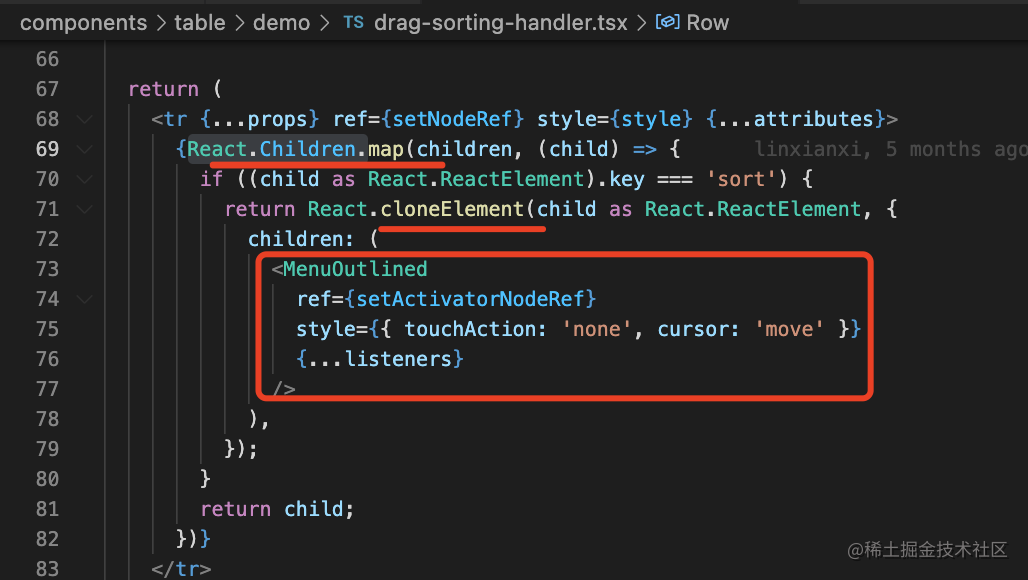Viewport: 1028px width, 580px height.
Task: Click line number 73 in gutter
Action: [47, 269]
